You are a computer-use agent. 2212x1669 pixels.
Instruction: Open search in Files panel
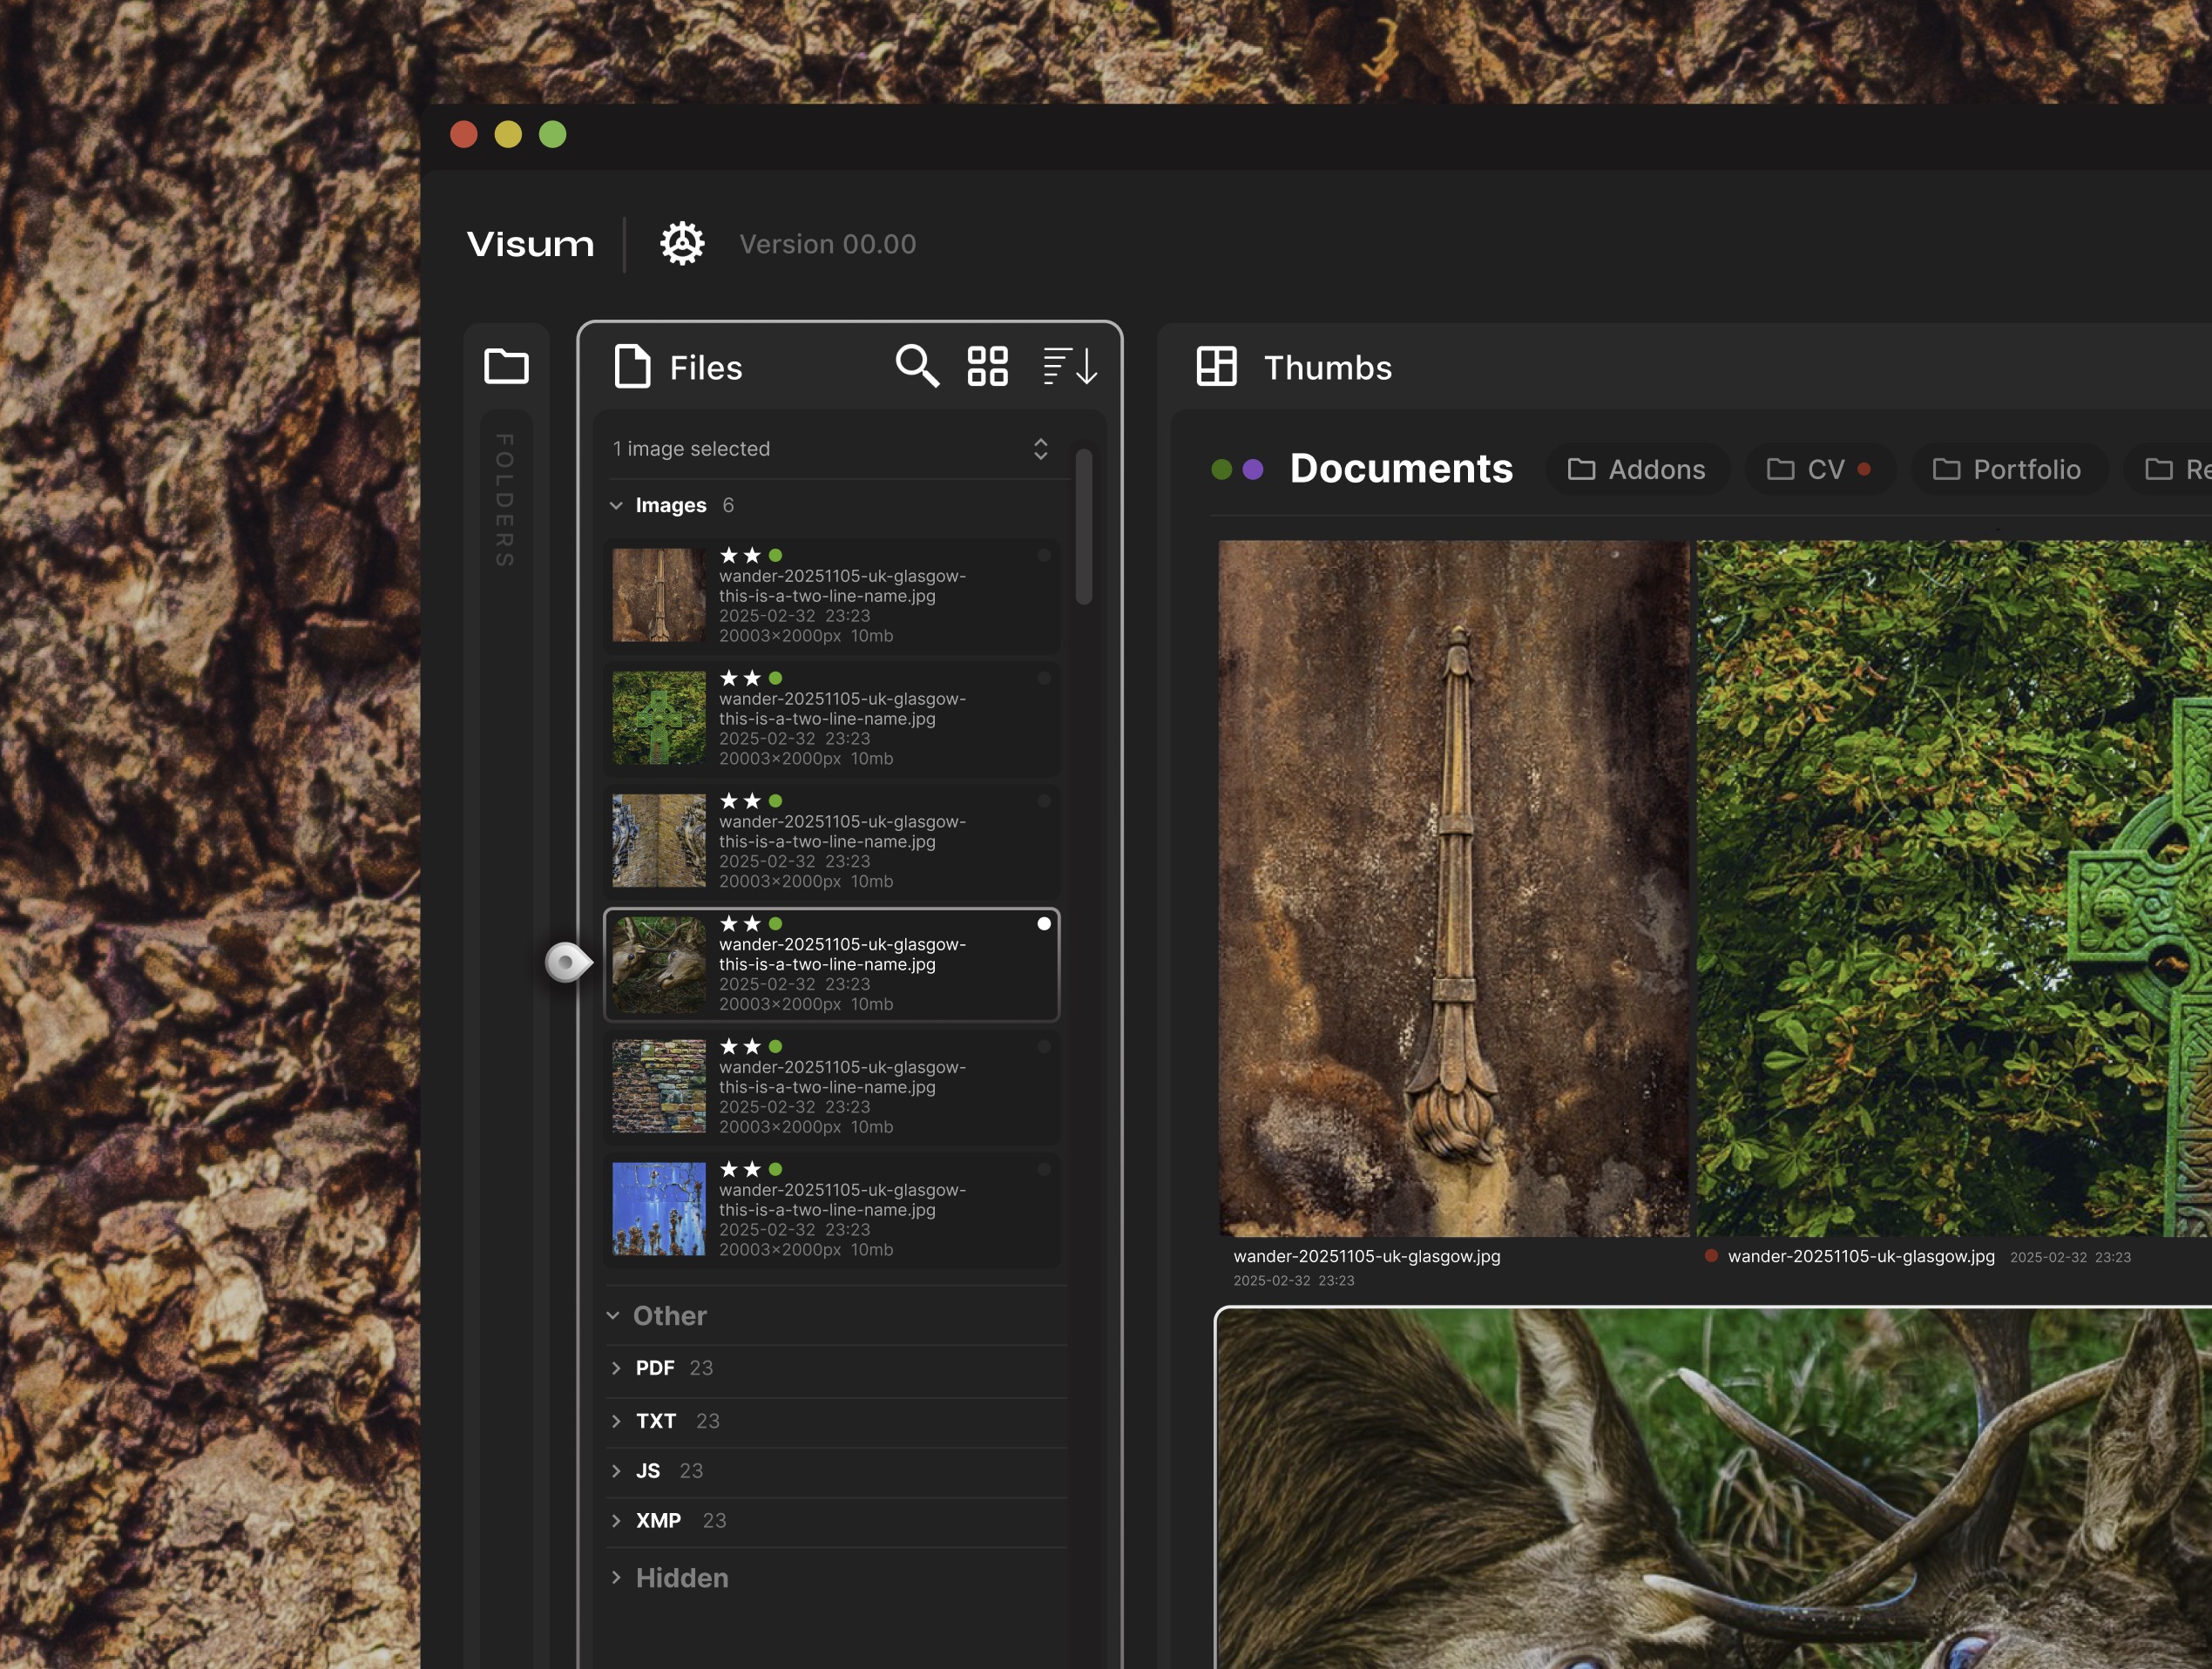pos(916,366)
